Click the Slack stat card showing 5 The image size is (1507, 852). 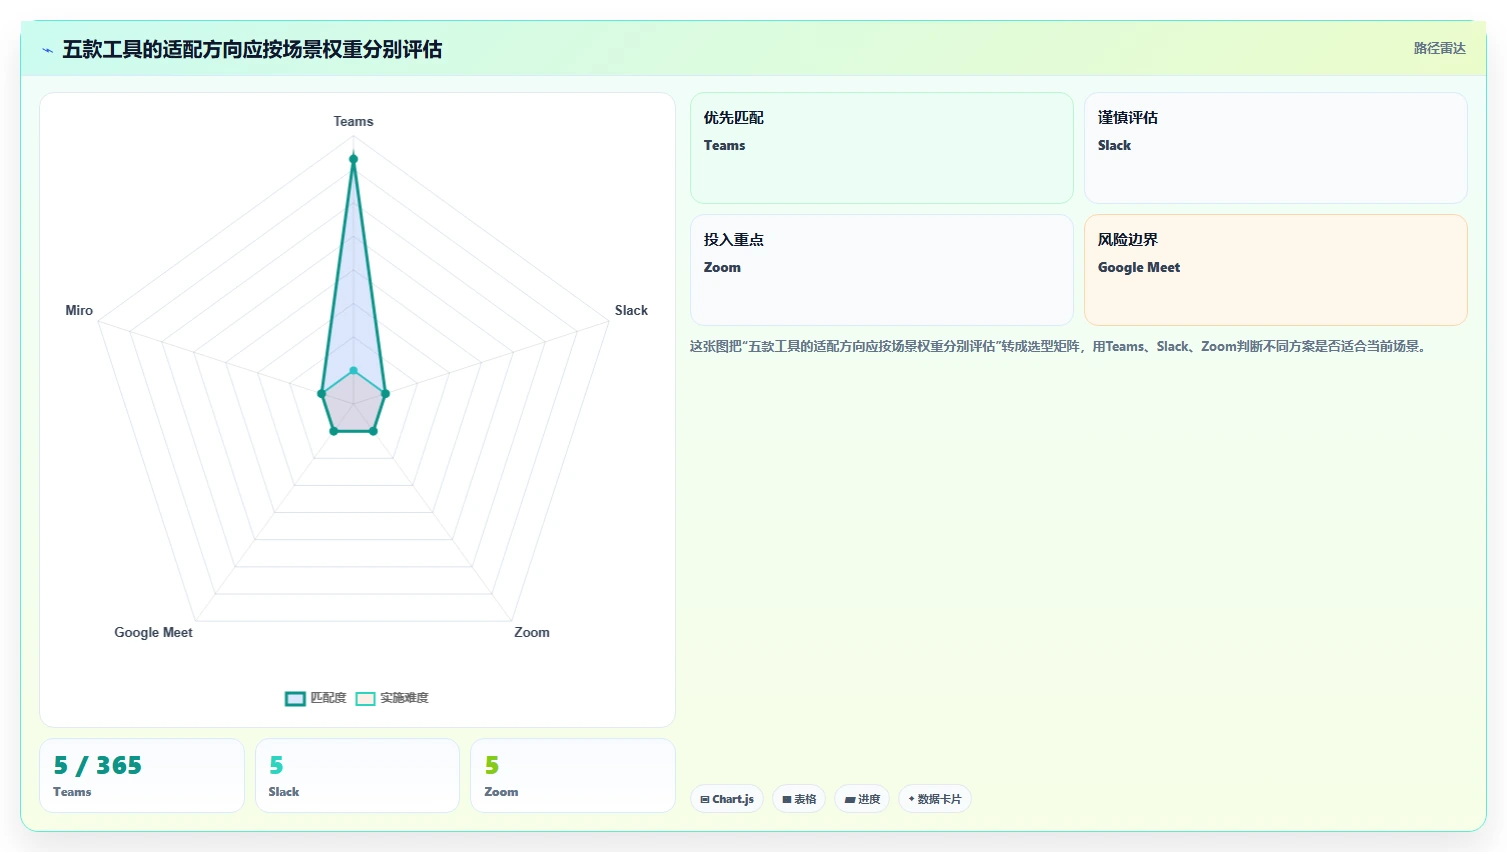pyautogui.click(x=357, y=775)
